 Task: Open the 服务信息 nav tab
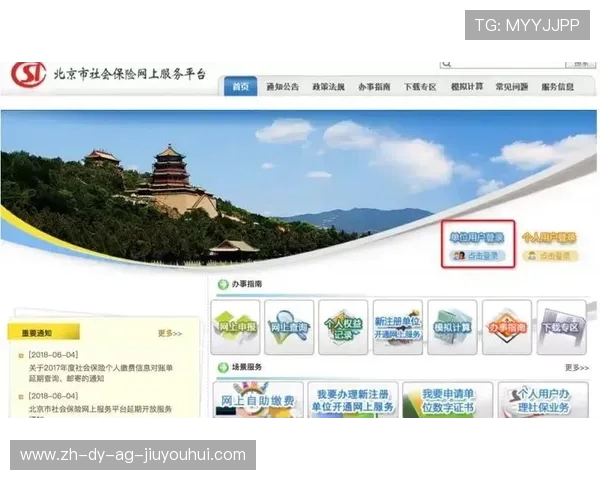click(x=558, y=87)
